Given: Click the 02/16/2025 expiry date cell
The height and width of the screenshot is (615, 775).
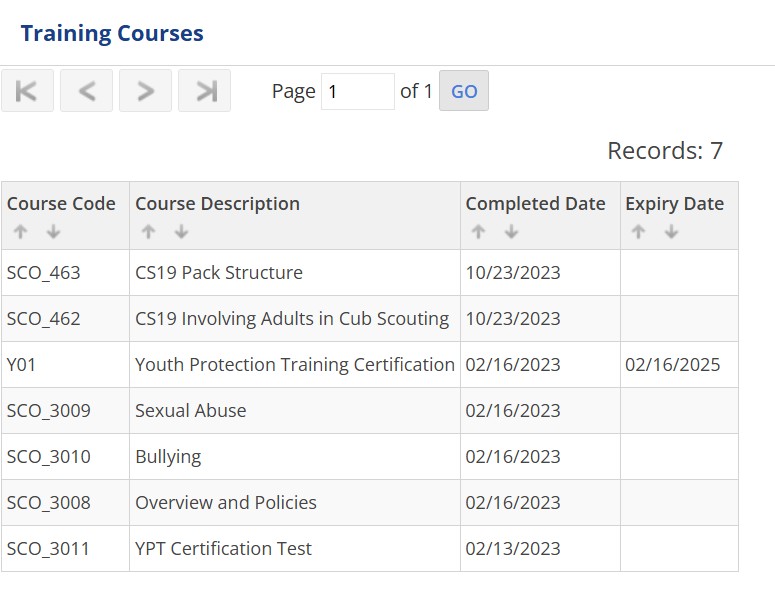Looking at the screenshot, I should 672,365.
